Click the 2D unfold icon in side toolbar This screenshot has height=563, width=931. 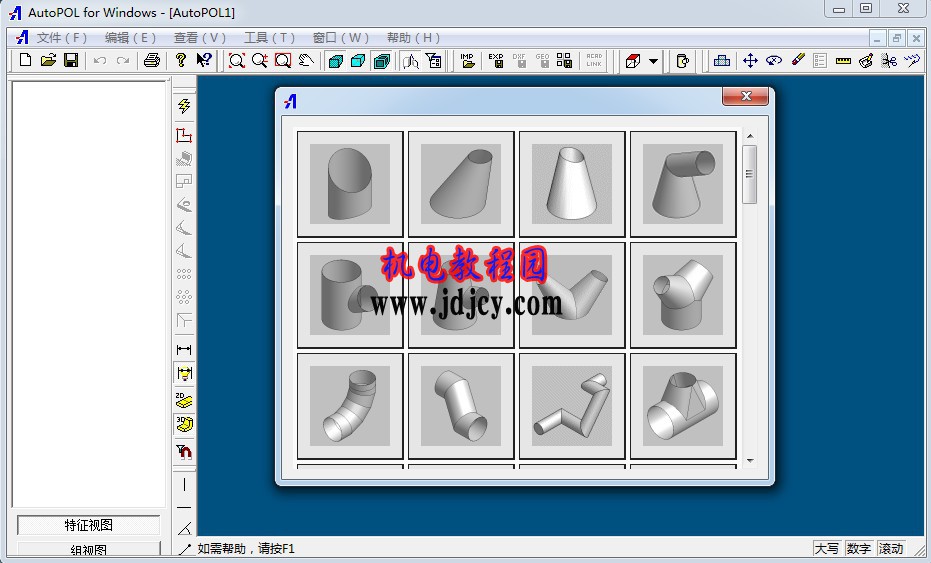[x=184, y=399]
